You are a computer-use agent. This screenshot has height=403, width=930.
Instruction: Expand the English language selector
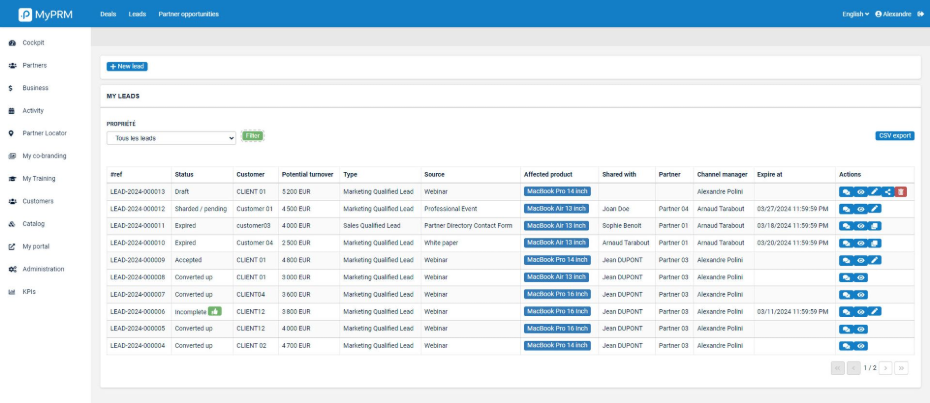click(856, 14)
